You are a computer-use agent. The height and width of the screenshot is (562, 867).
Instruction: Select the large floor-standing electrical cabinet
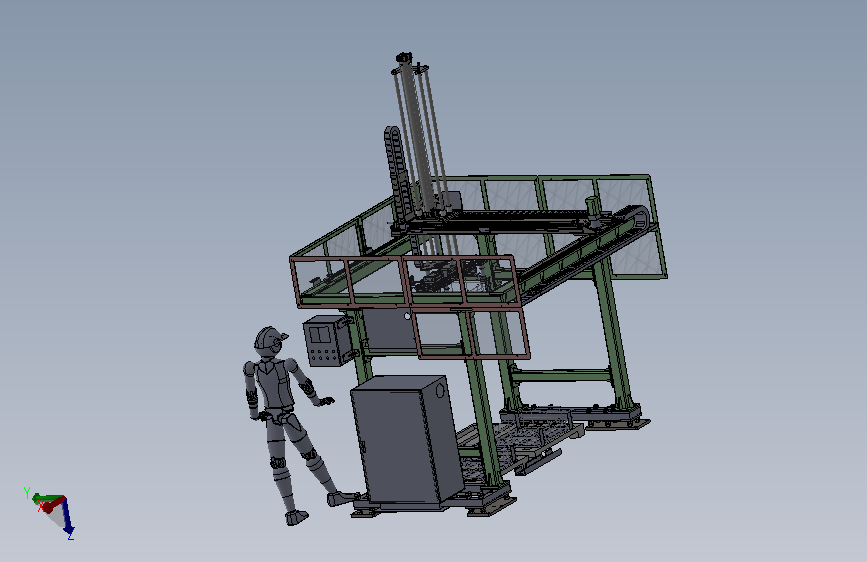(x=406, y=441)
